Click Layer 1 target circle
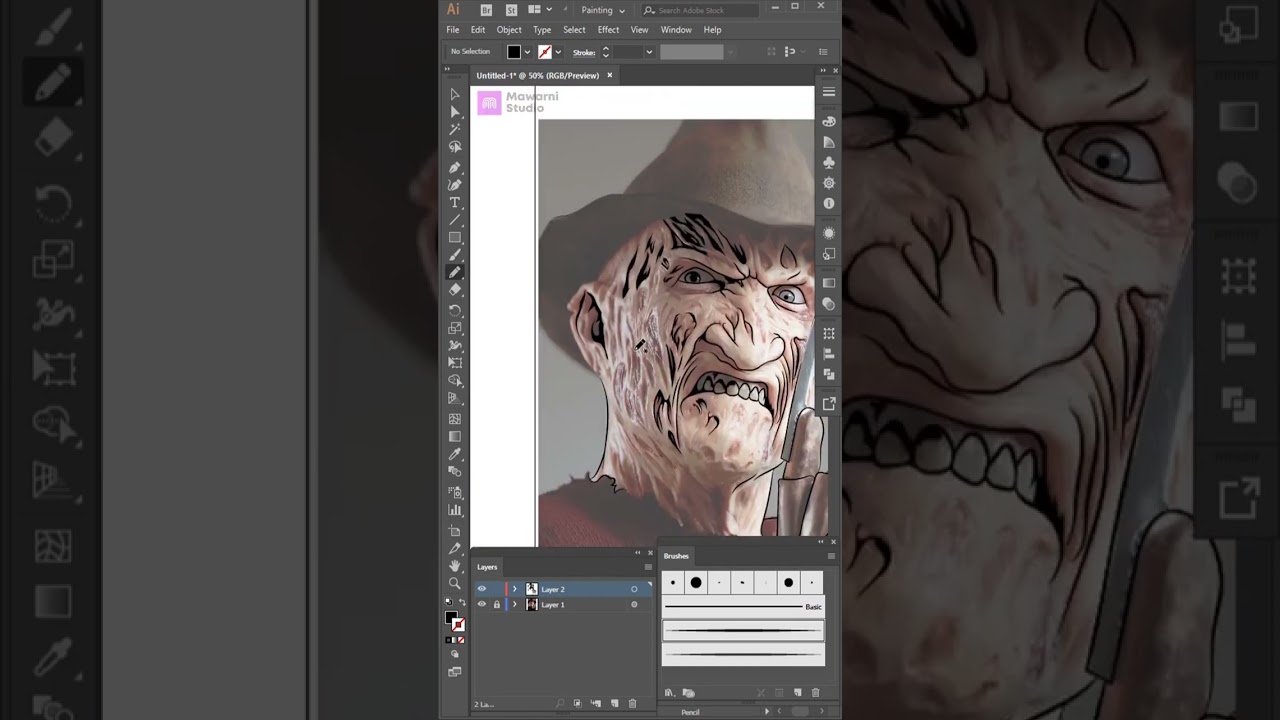 [634, 604]
